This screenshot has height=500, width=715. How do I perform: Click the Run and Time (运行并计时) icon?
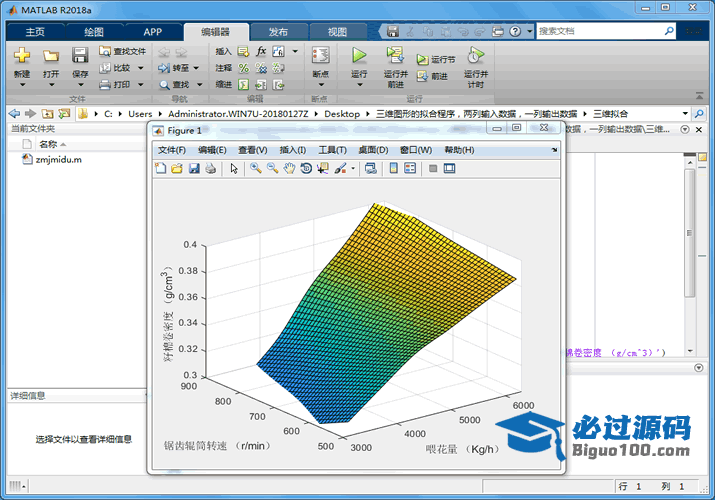click(x=475, y=55)
